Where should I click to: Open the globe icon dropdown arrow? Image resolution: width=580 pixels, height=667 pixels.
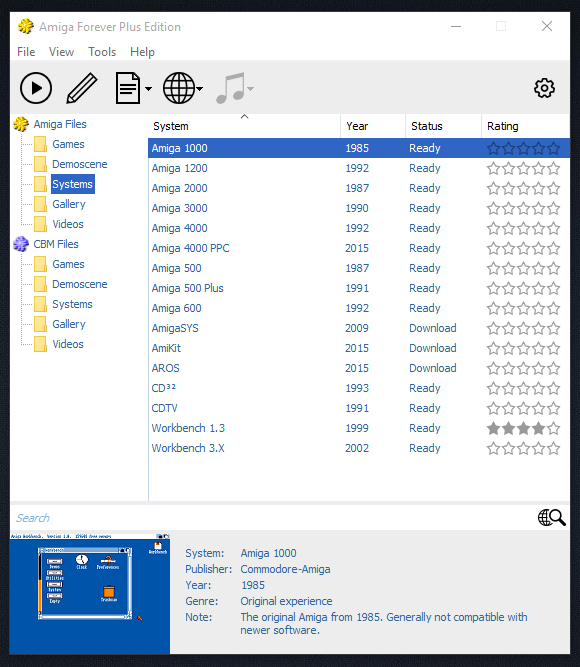(200, 89)
